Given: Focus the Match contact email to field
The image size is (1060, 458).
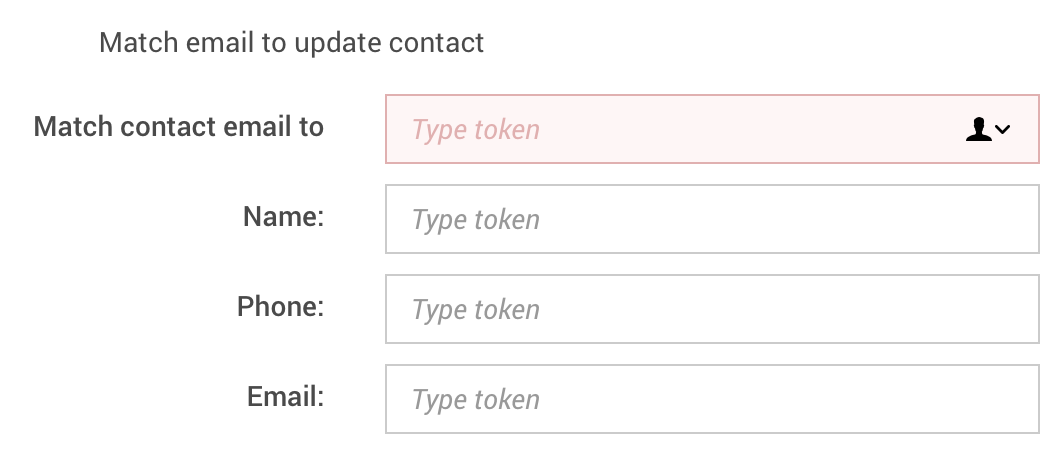Looking at the screenshot, I should [x=680, y=129].
